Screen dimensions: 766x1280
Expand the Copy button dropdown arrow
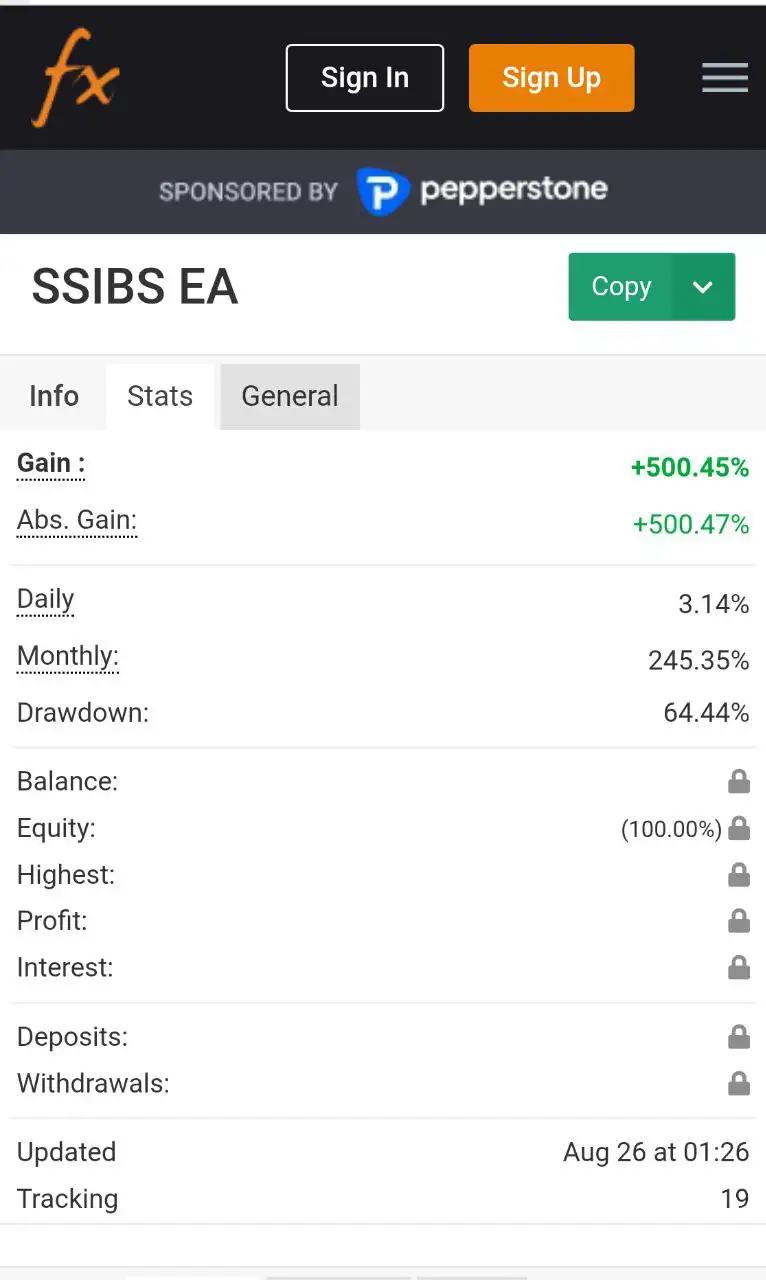tap(703, 287)
